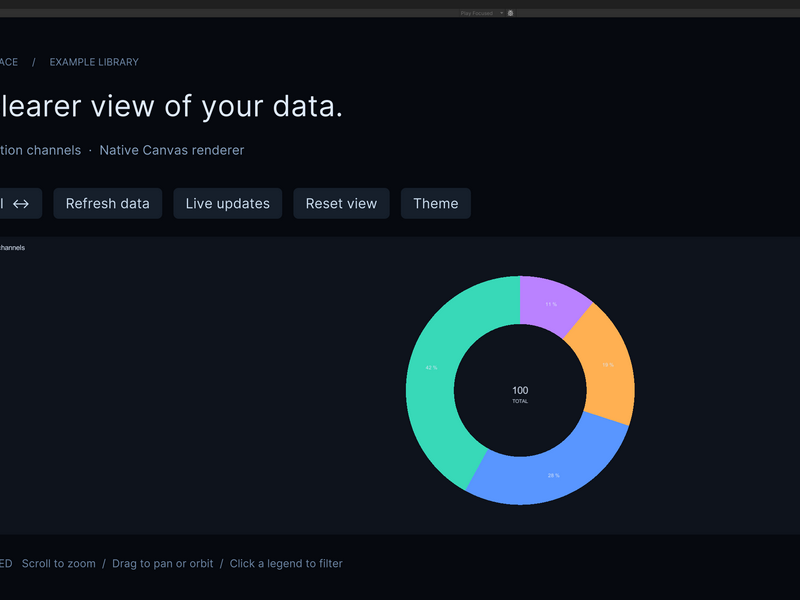Select the blue 28 % donut segment
This screenshot has width=800, height=600.
pos(554,474)
